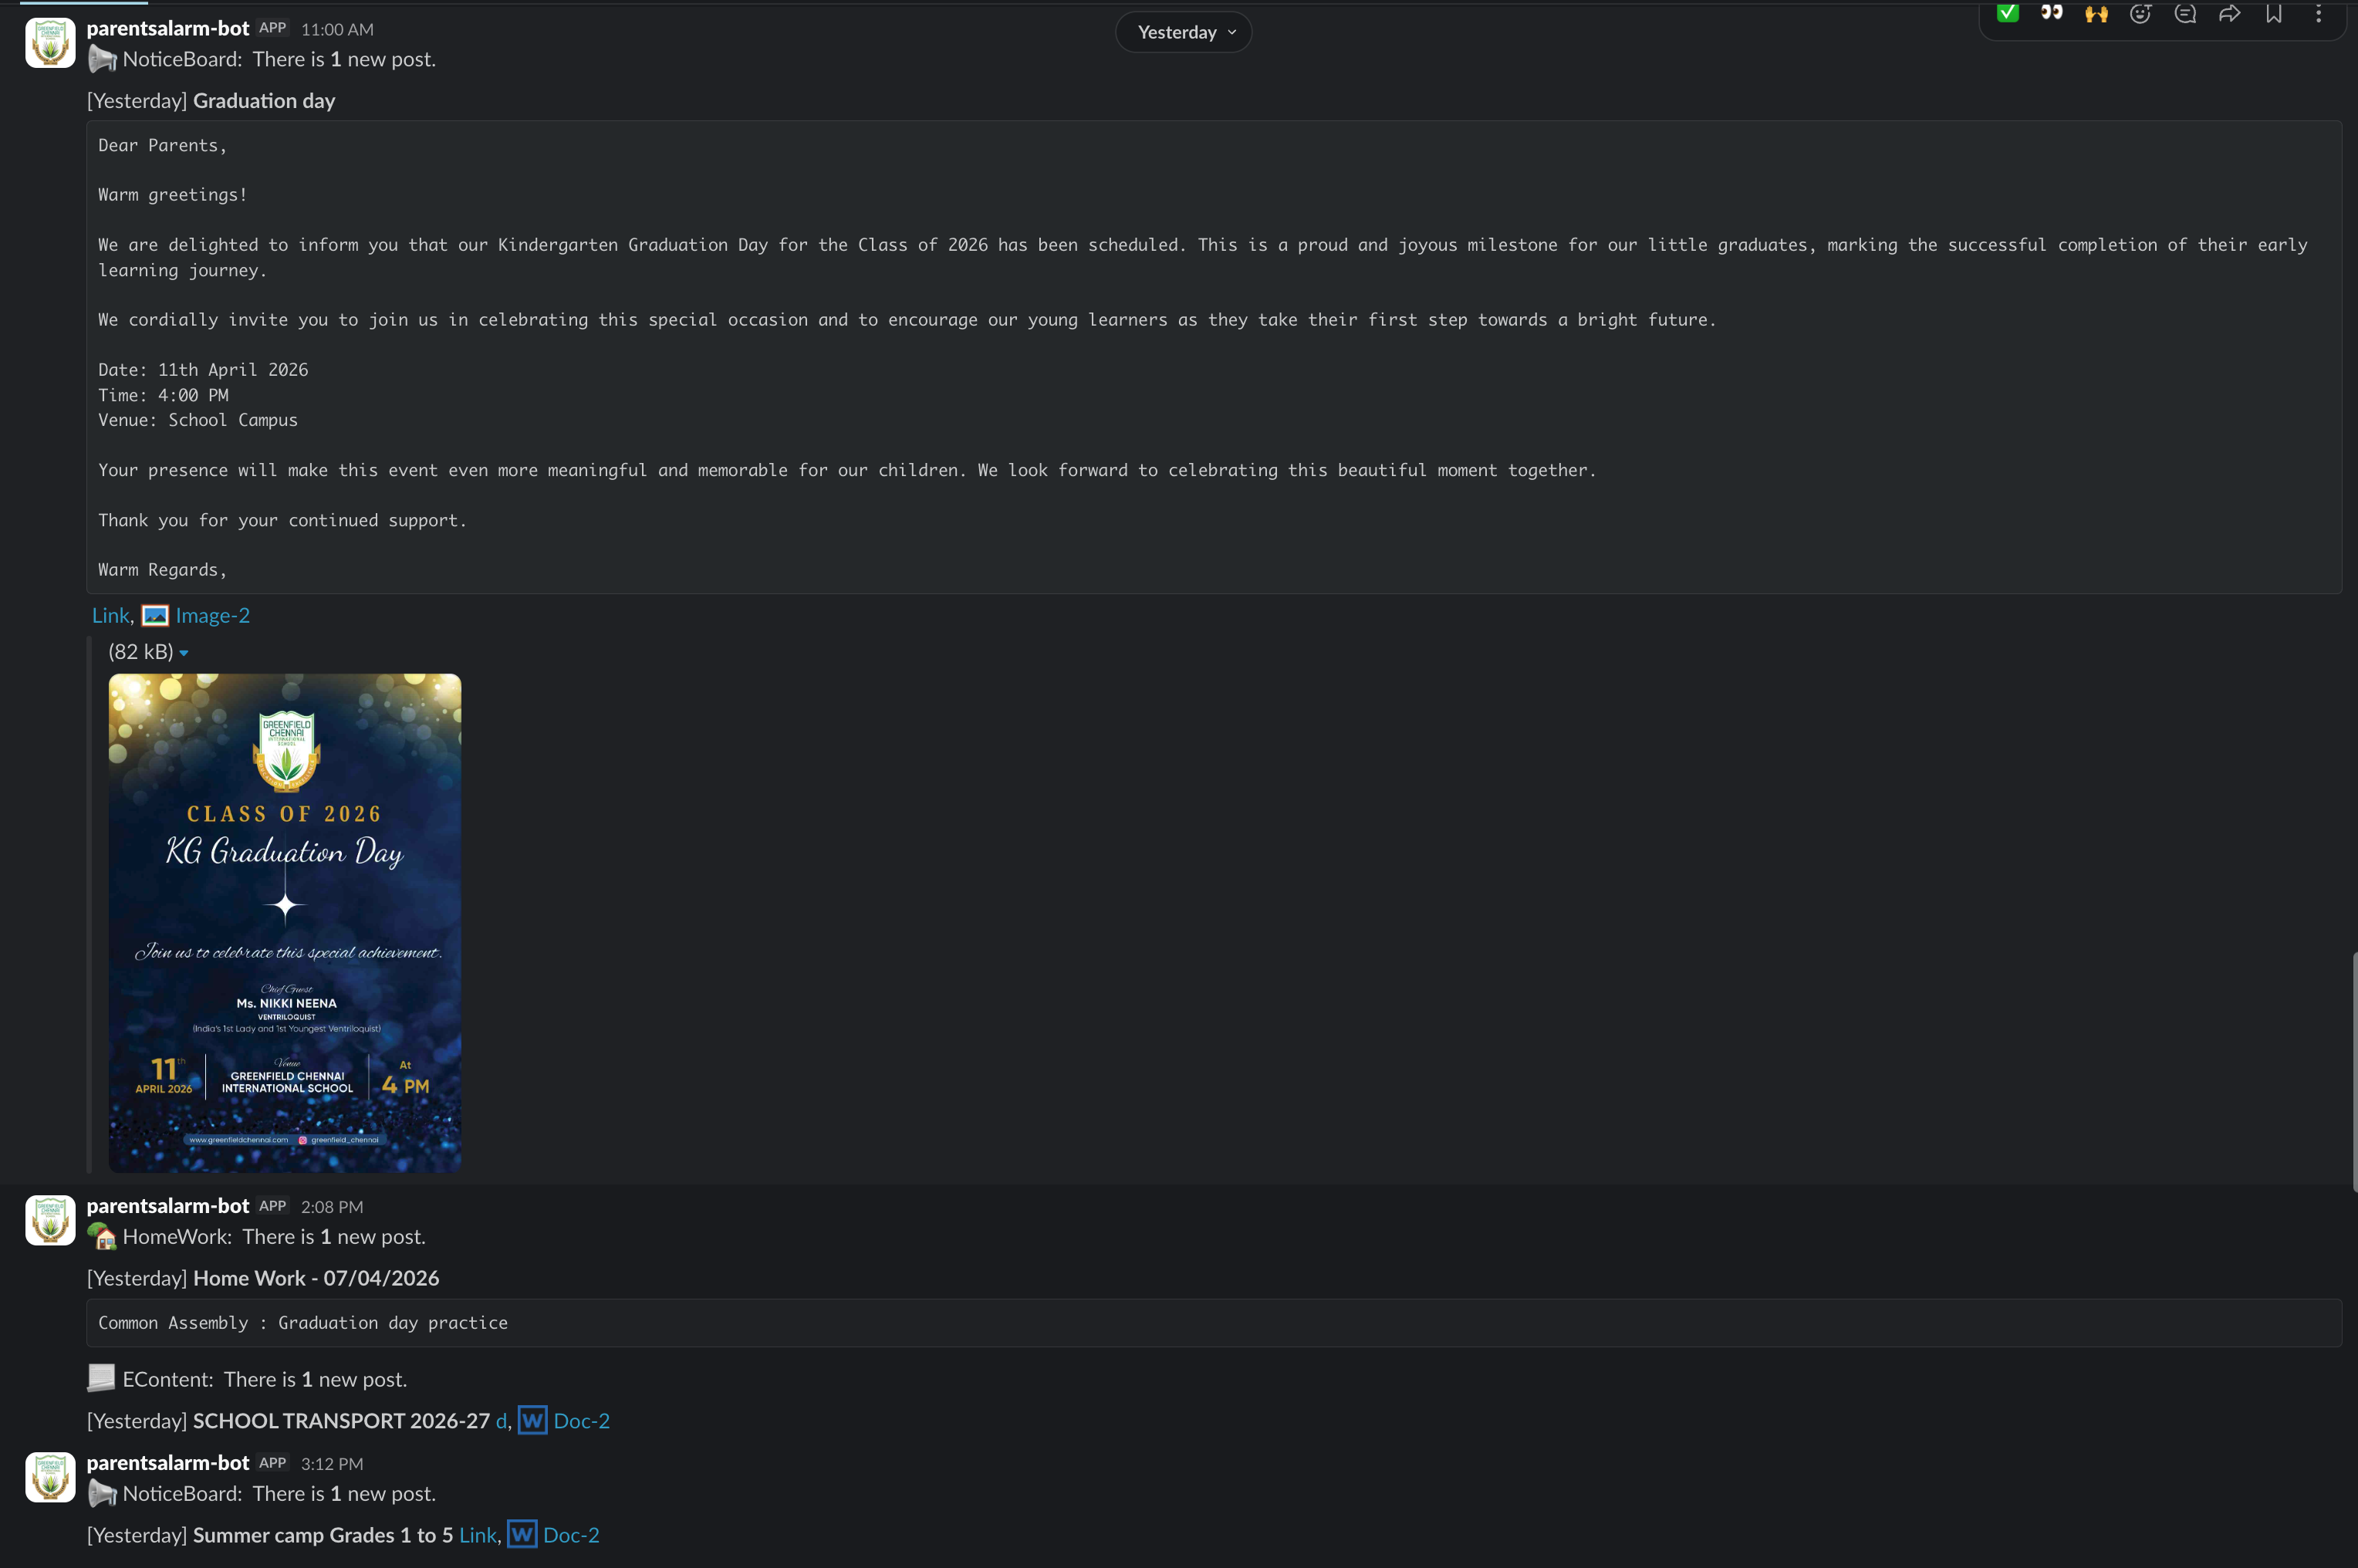This screenshot has width=2358, height=1568.
Task: Forward the message via share arrow
Action: click(x=2229, y=13)
